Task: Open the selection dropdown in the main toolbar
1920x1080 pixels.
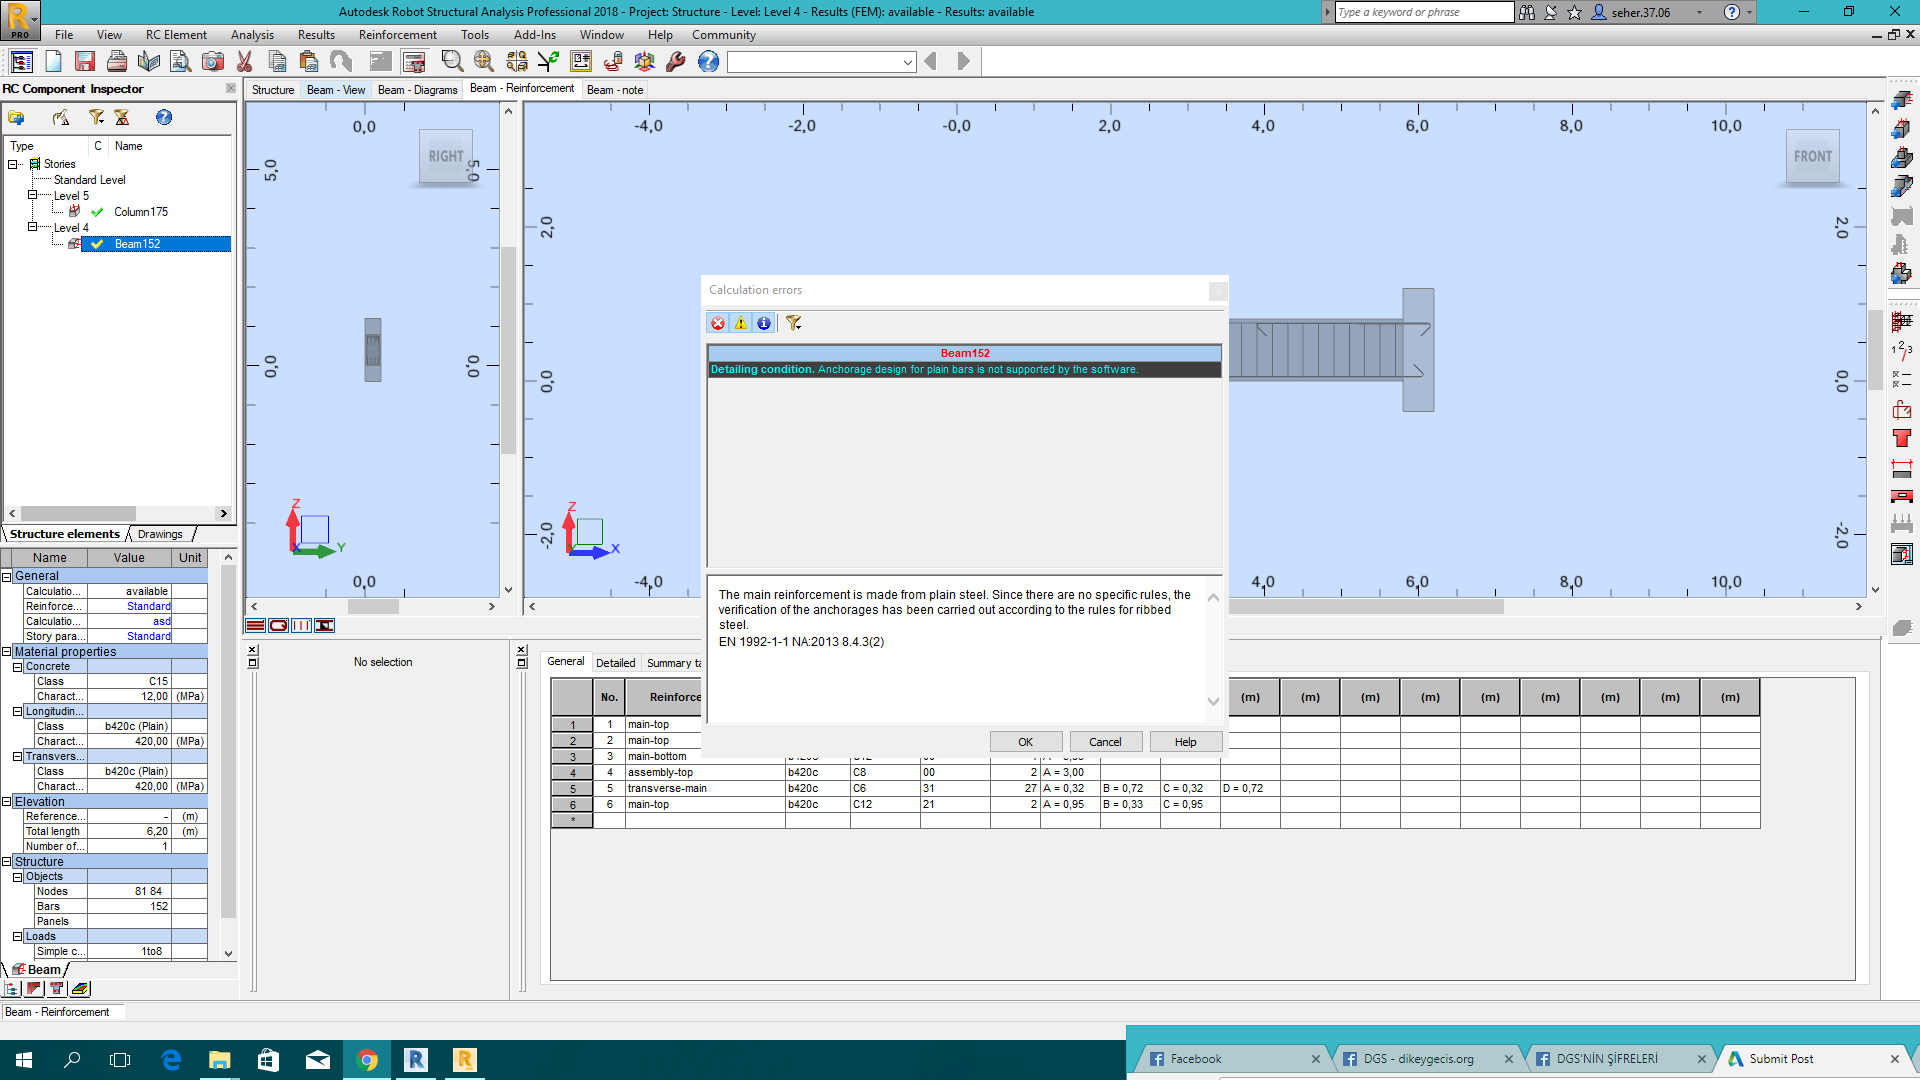Action: tap(908, 61)
